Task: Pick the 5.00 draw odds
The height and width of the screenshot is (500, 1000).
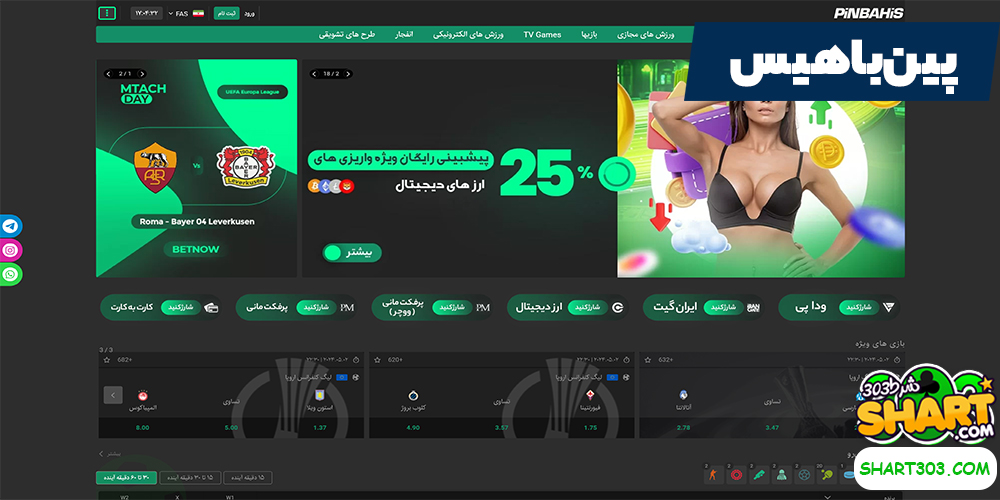Action: (x=231, y=427)
